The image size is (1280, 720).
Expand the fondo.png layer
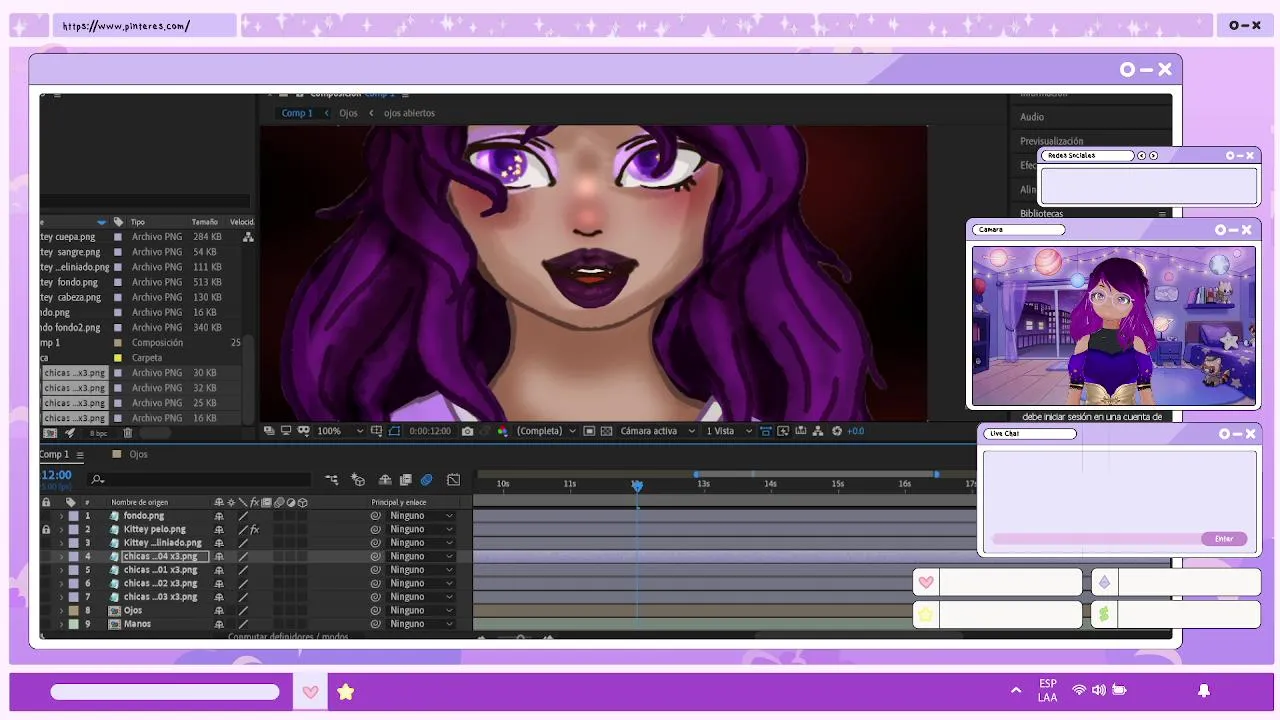click(x=61, y=516)
